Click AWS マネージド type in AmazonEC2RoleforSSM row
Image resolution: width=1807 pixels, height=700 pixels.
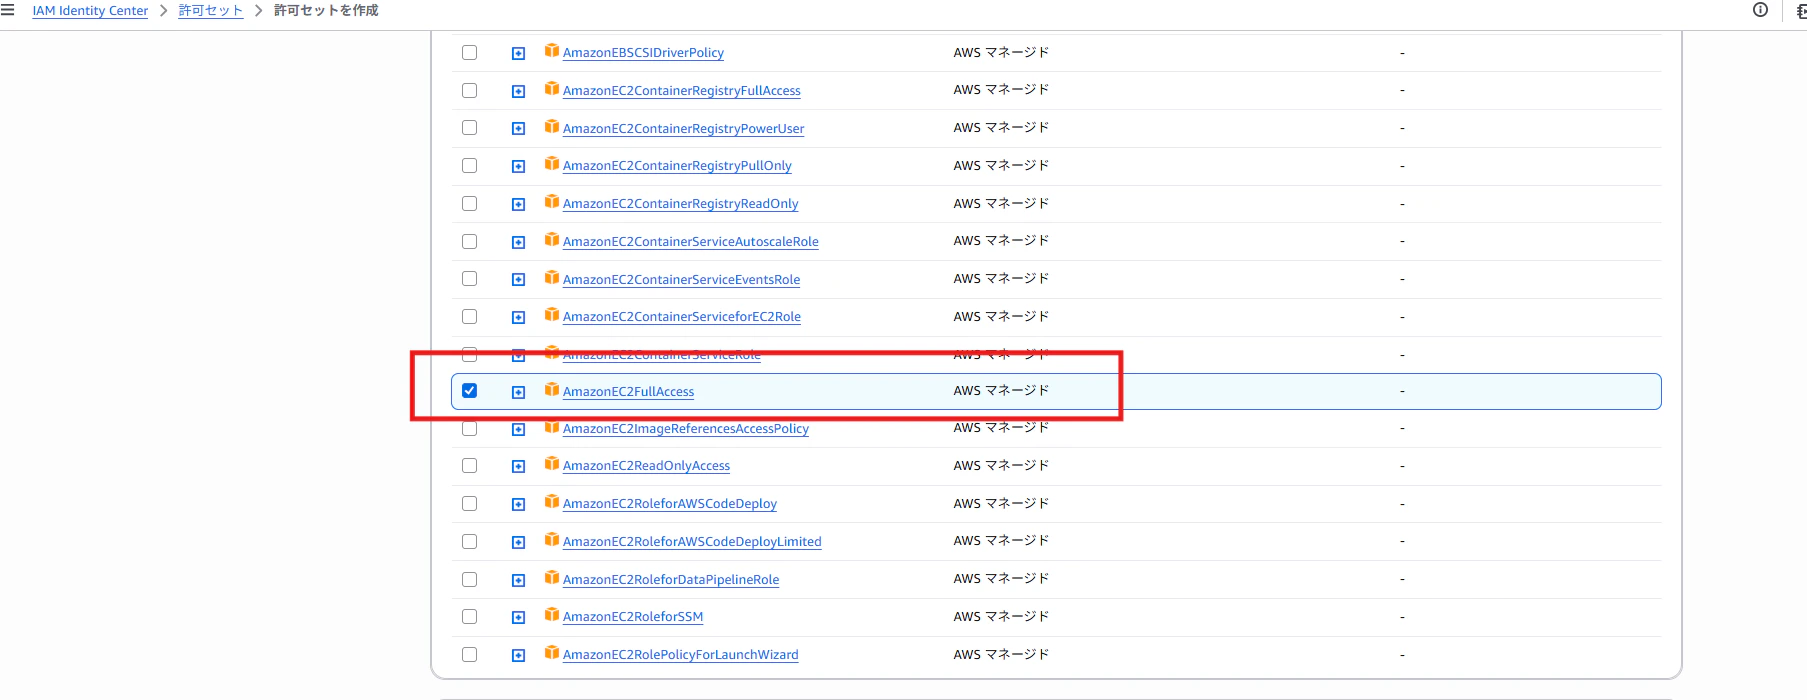(1001, 617)
